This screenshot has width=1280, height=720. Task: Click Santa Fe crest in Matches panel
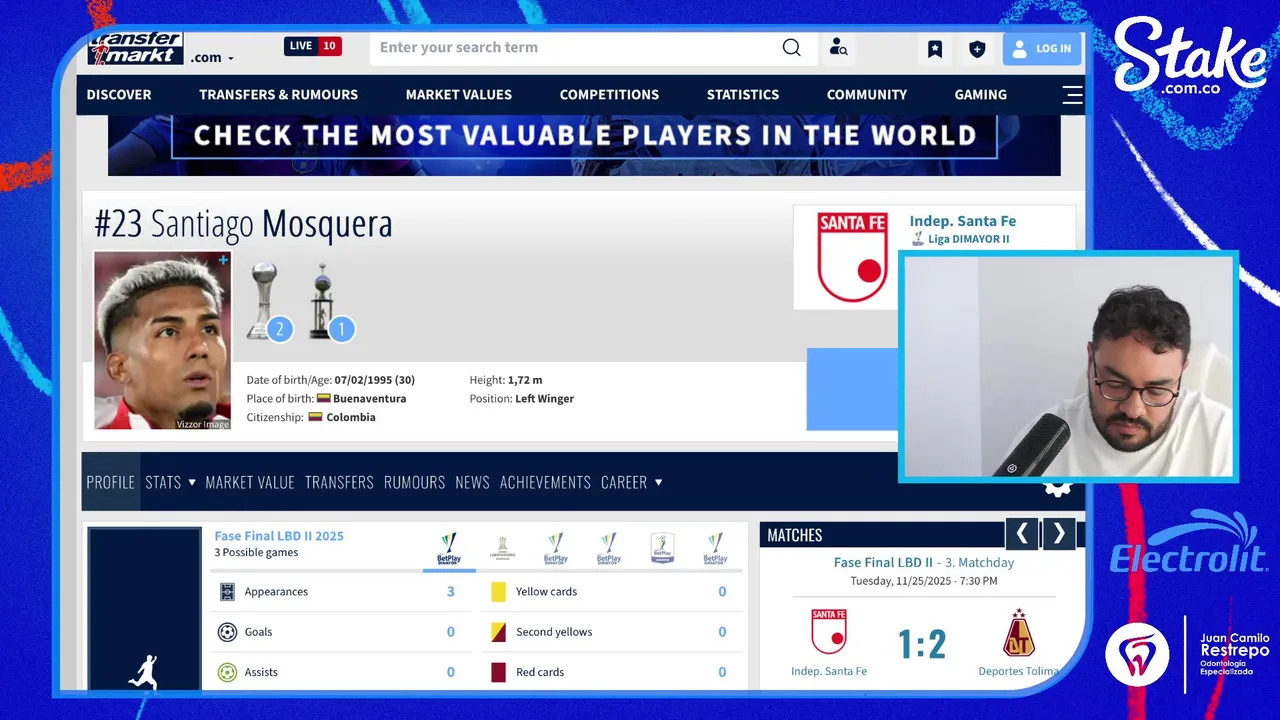829,632
